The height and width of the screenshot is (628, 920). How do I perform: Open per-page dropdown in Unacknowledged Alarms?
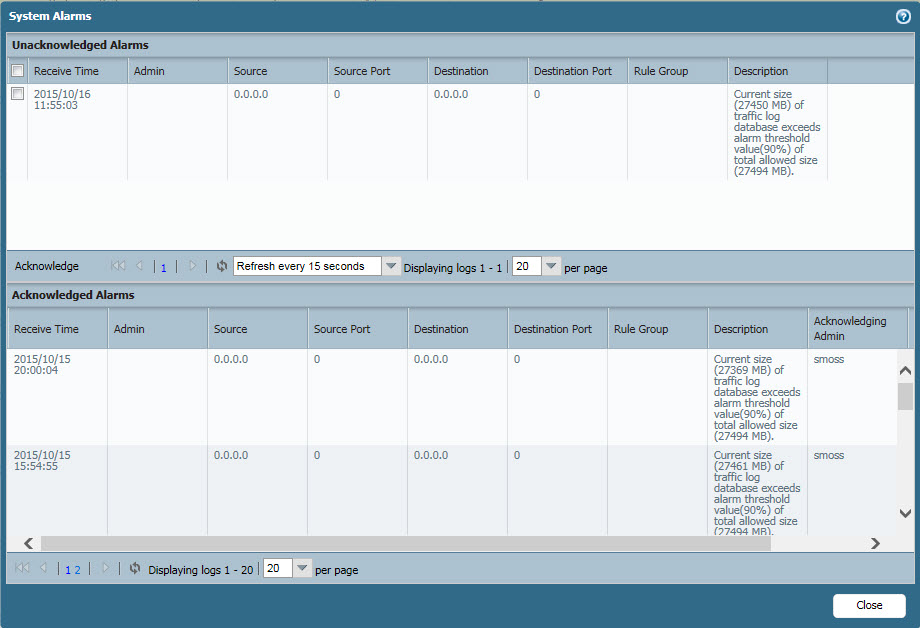pyautogui.click(x=551, y=267)
